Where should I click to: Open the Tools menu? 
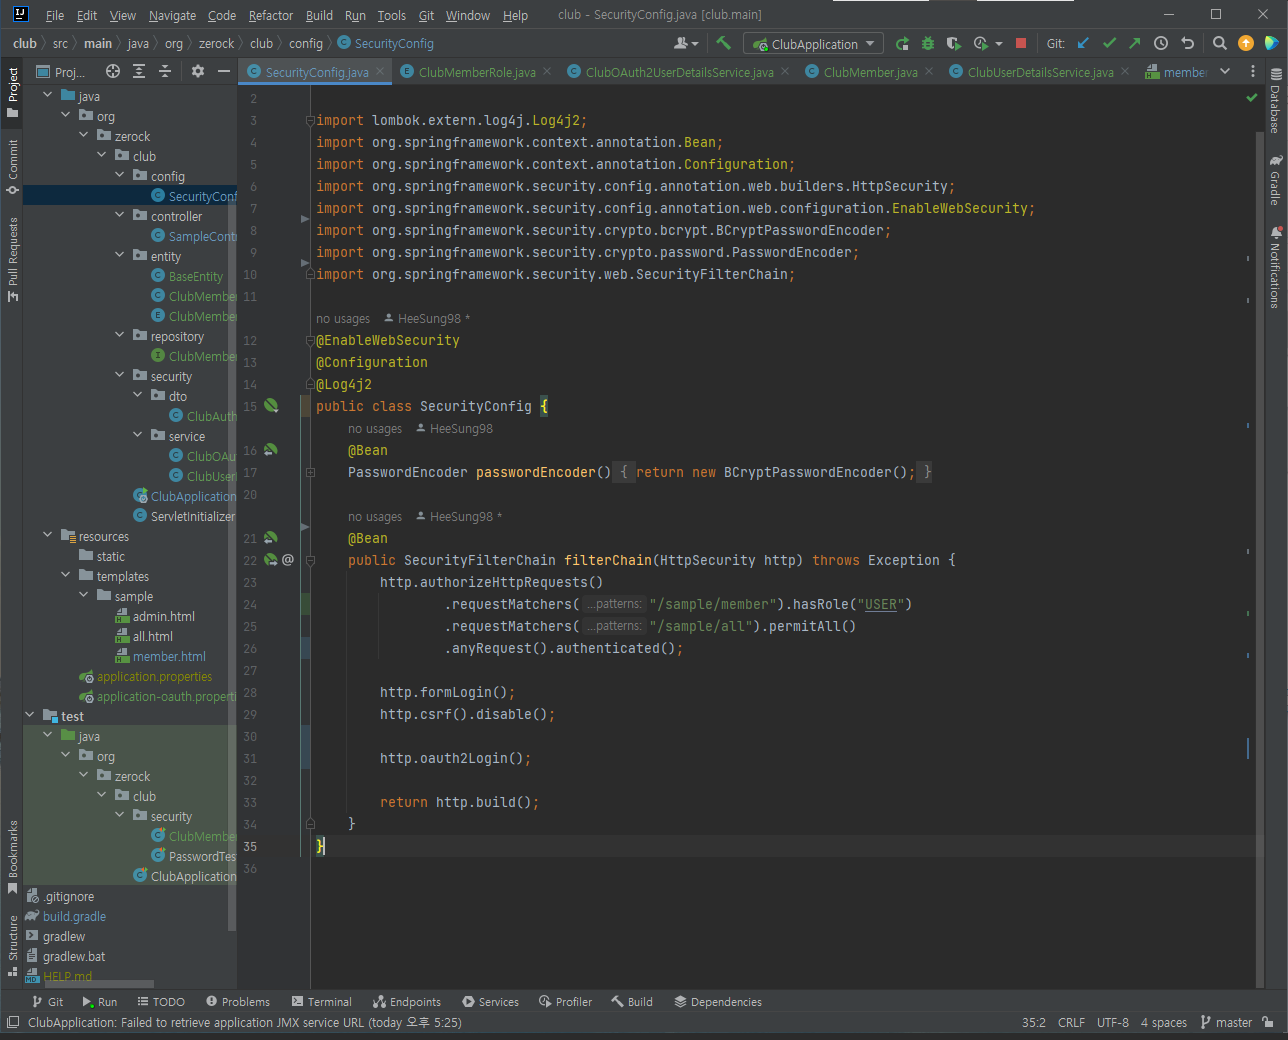392,15
